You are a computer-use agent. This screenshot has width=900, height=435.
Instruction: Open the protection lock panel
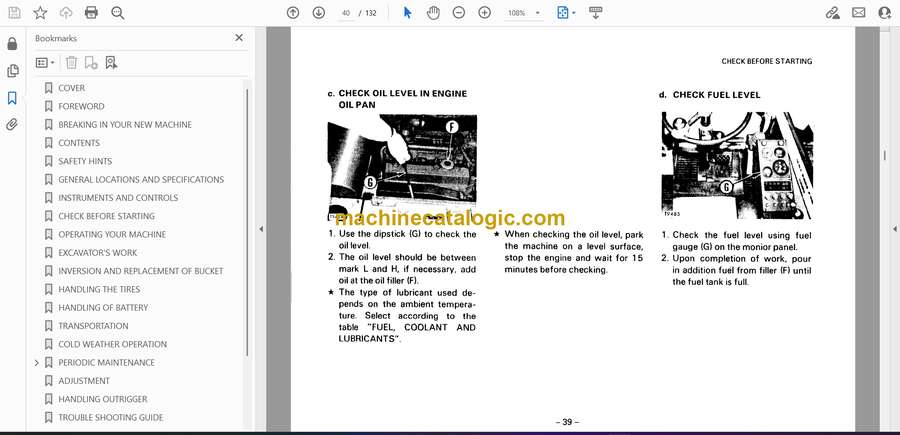pyautogui.click(x=12, y=44)
